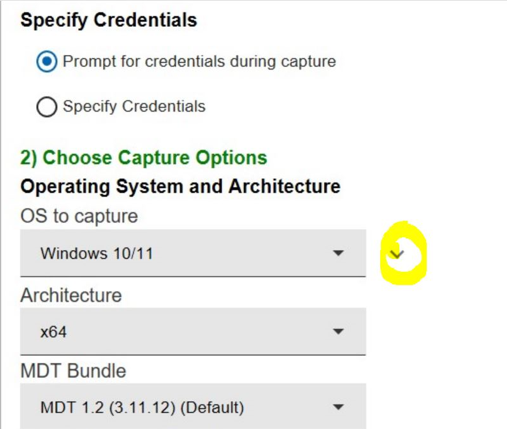Click the green '2) Choose Capture Options' heading
This screenshot has width=507, height=429.
click(144, 158)
